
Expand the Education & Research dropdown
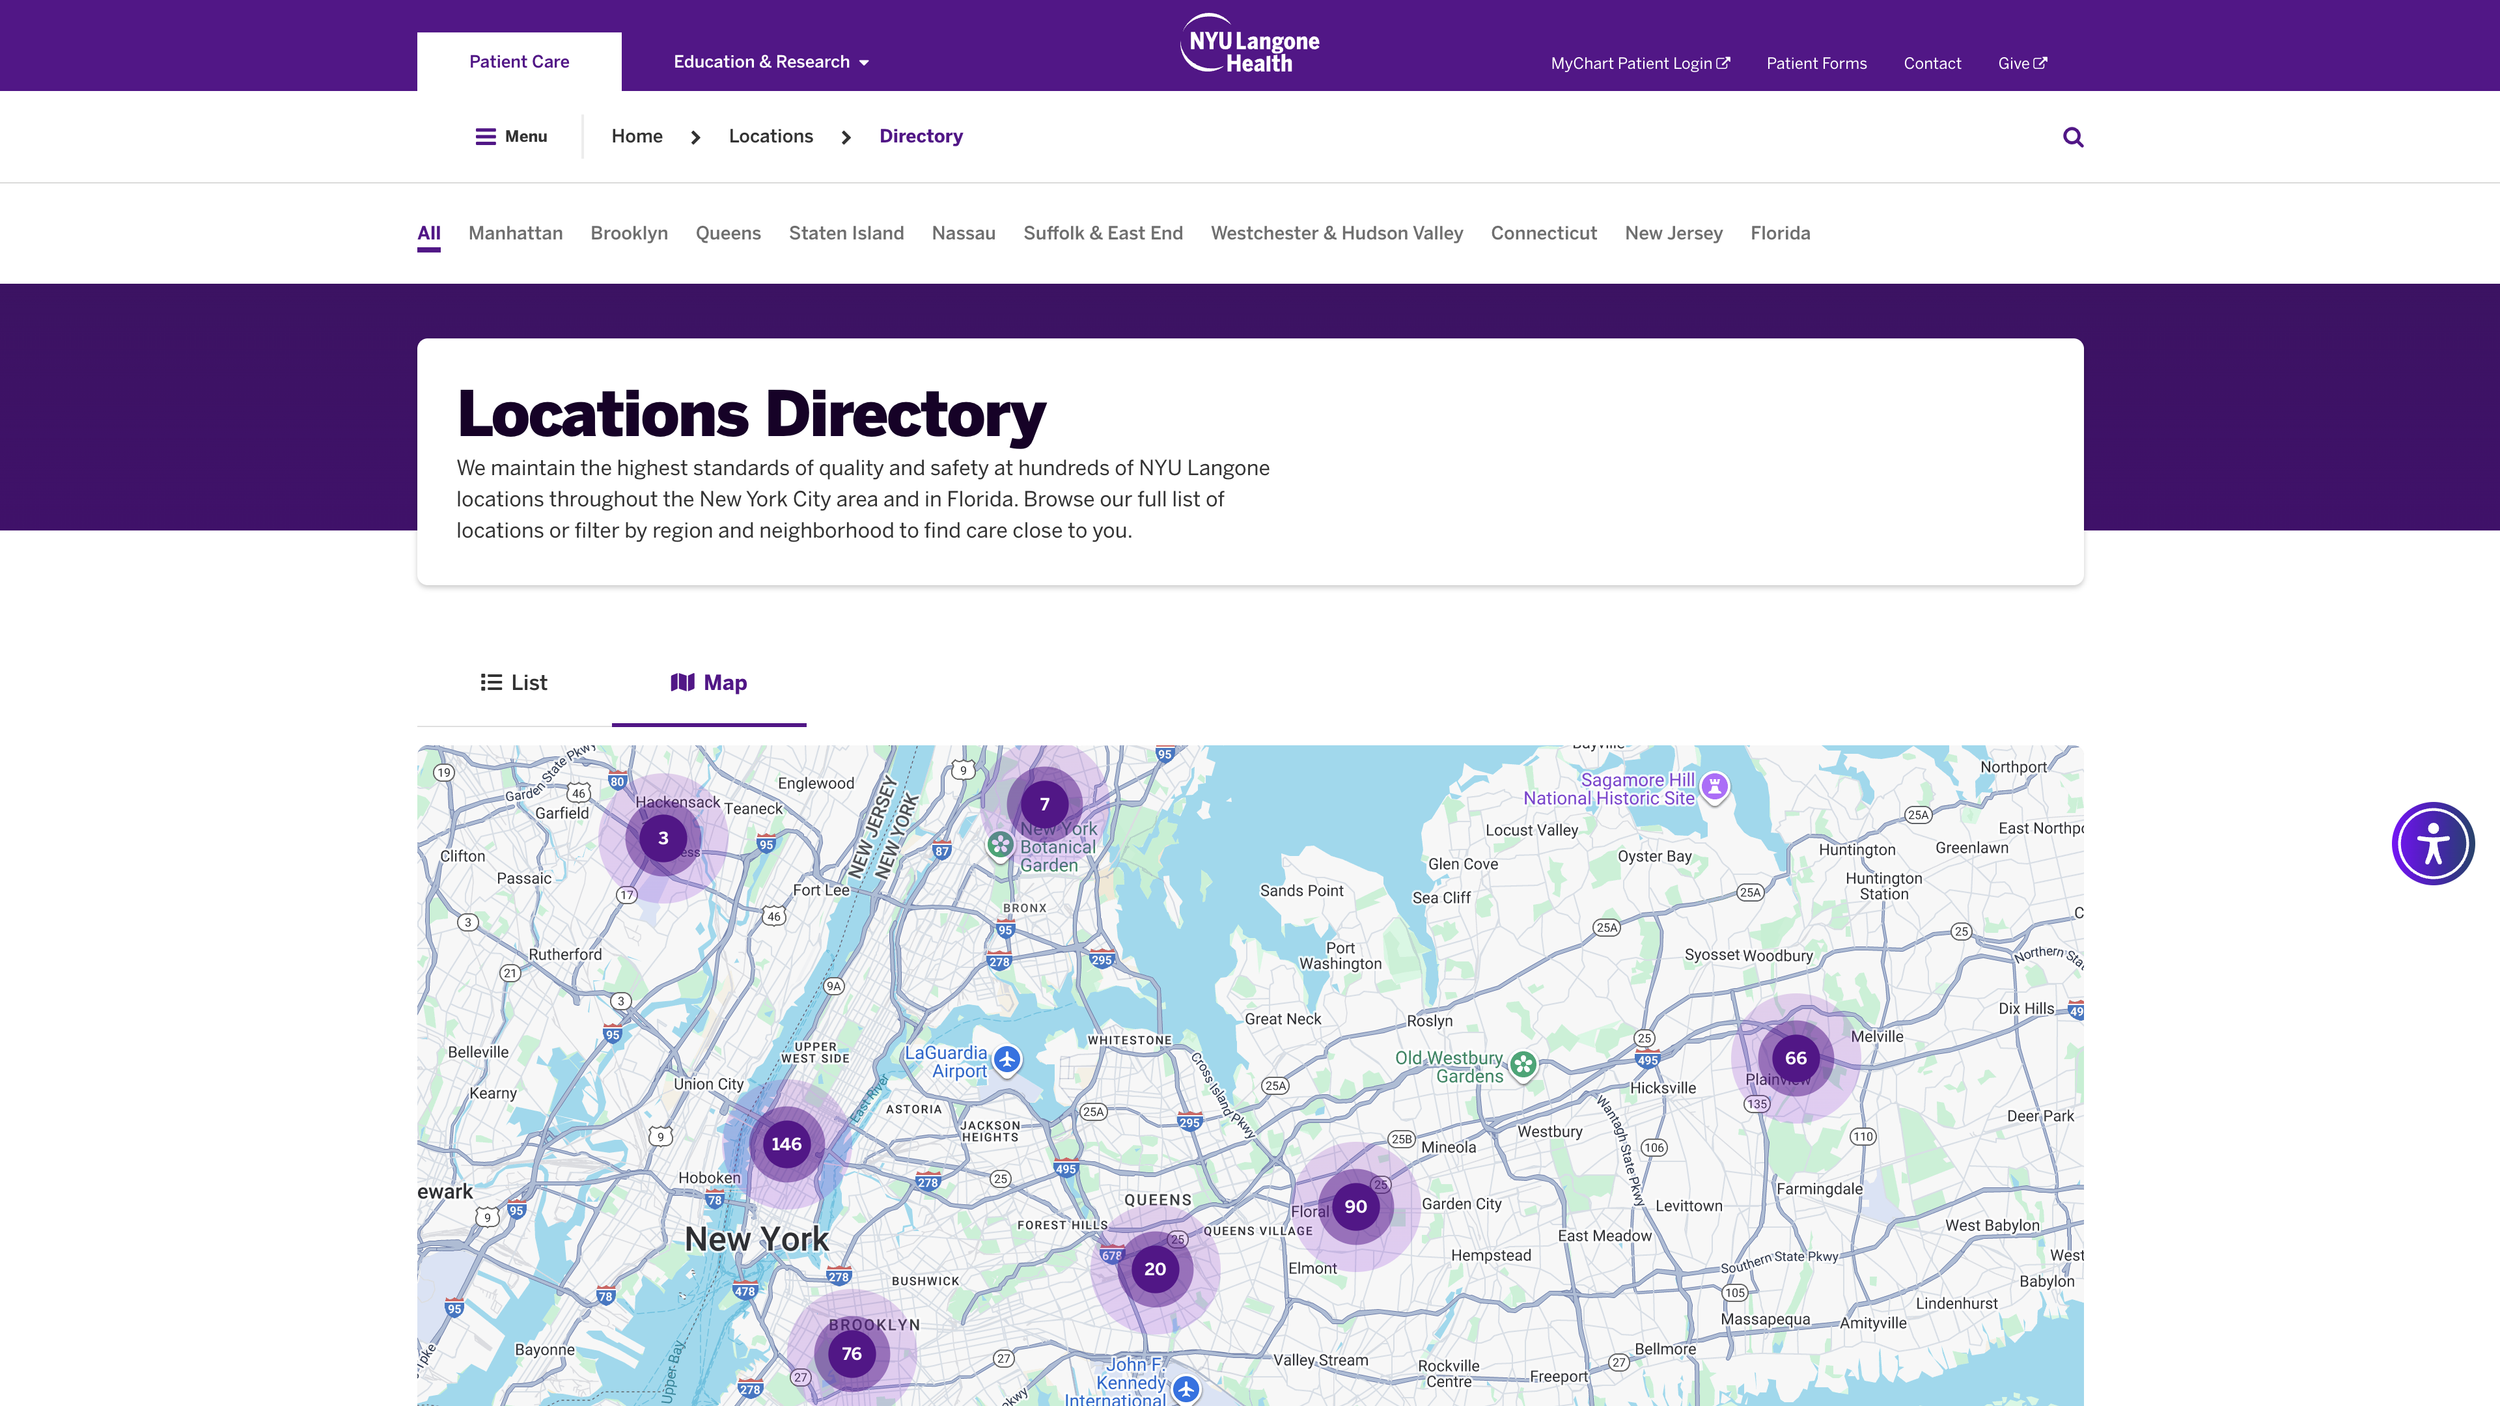point(771,62)
